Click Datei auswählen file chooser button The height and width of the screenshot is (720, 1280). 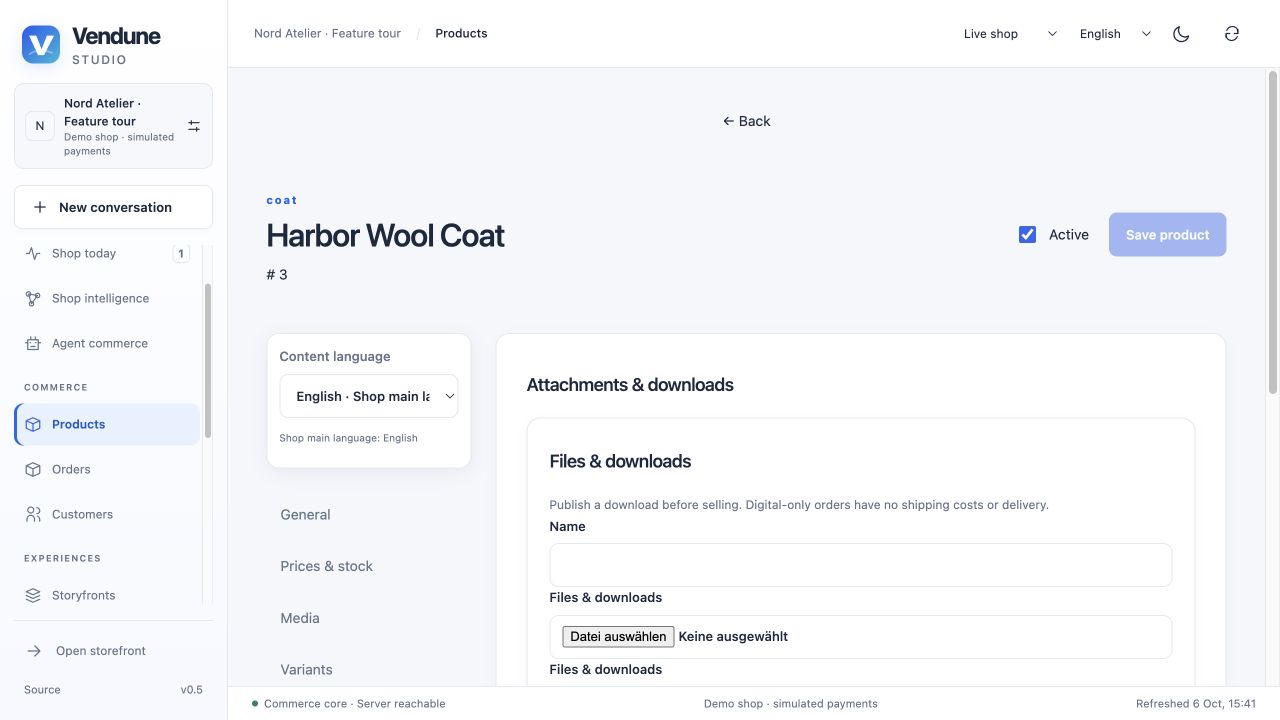tap(618, 636)
